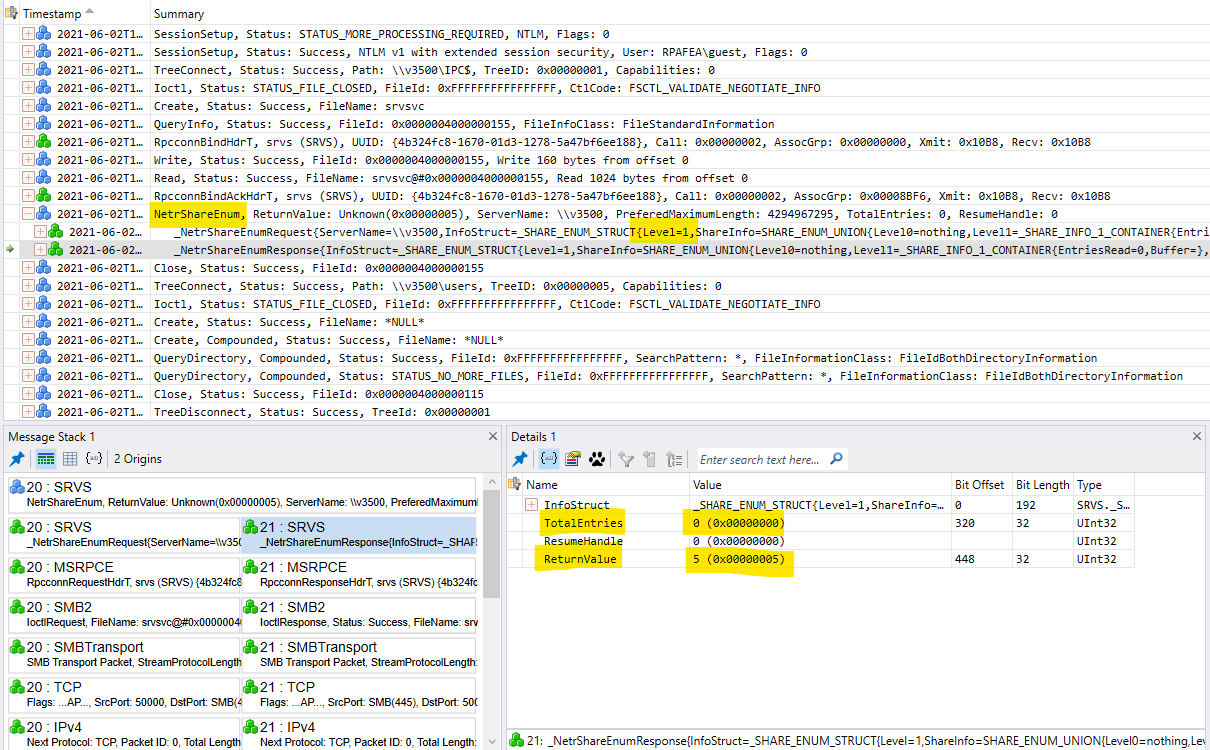
Task: Select the 20 : MSRPCE stack cell
Action: point(122,574)
